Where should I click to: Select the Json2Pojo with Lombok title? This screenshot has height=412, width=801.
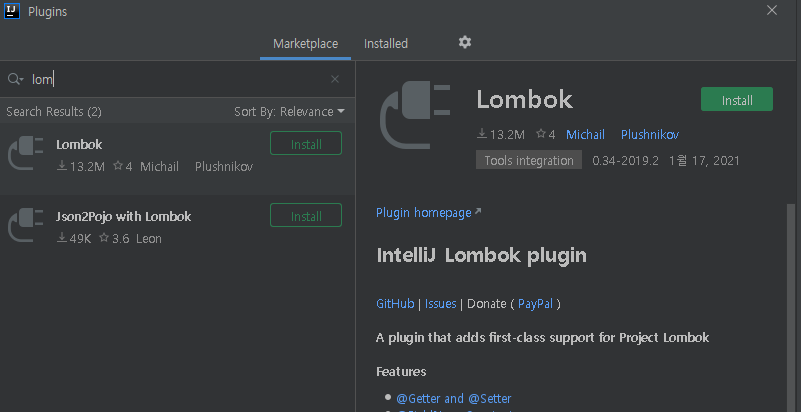point(123,216)
